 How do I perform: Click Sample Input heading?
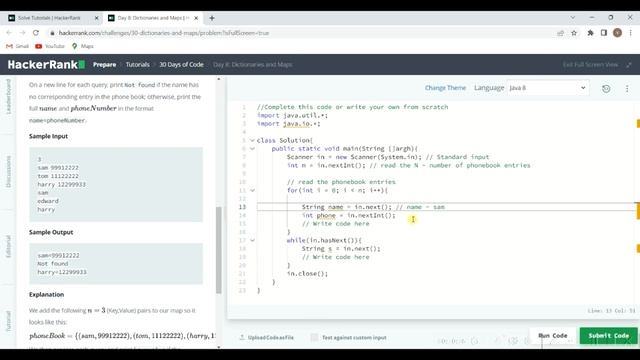coord(48,136)
